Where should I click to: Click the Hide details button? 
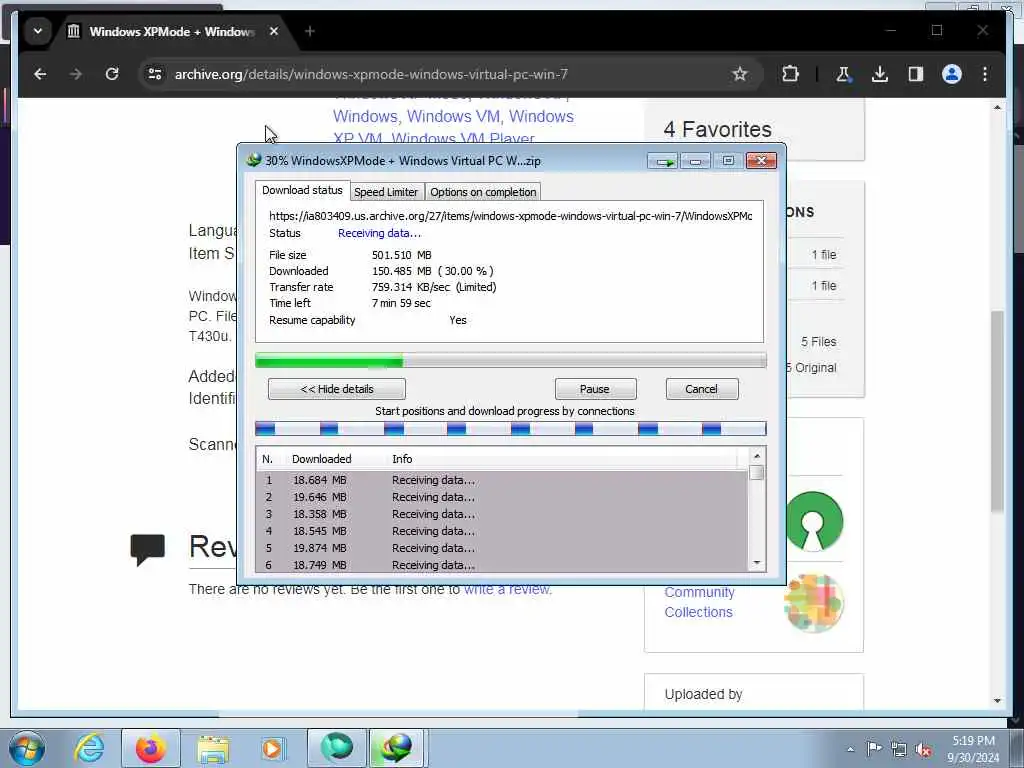(x=336, y=389)
